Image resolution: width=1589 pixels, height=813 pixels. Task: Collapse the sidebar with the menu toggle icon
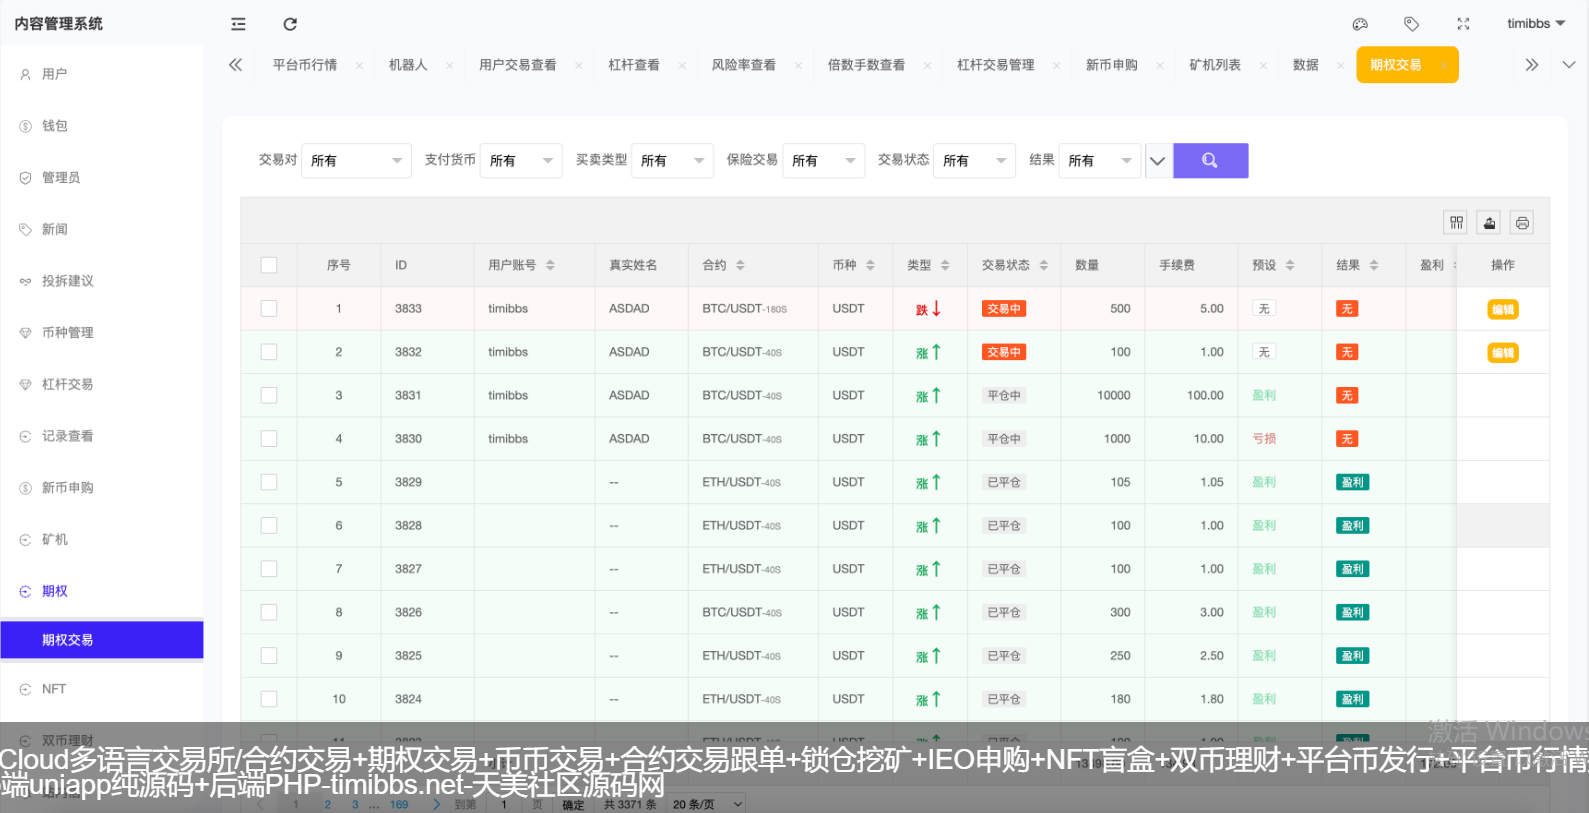(238, 24)
